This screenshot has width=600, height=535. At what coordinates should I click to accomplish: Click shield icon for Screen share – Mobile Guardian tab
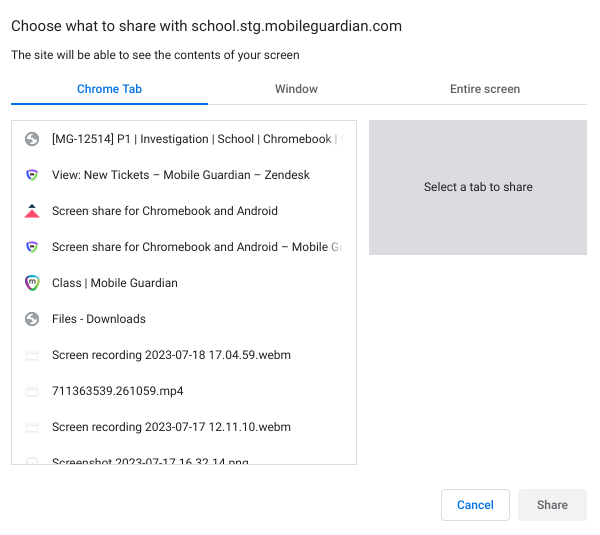32,247
